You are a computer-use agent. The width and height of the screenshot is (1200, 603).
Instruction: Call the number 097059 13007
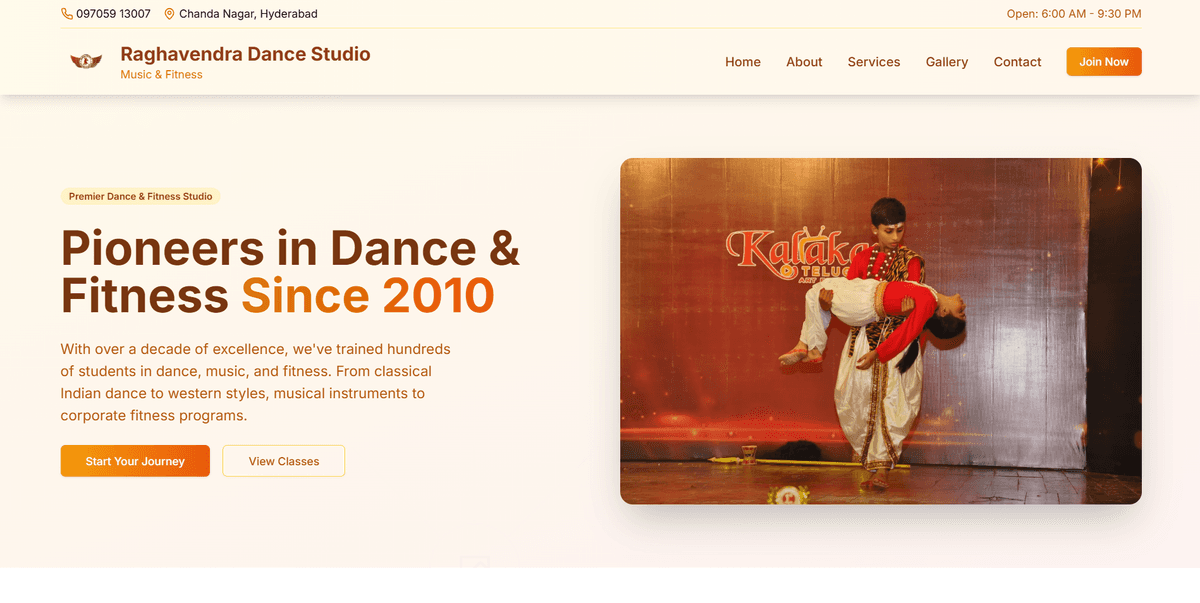coord(113,14)
